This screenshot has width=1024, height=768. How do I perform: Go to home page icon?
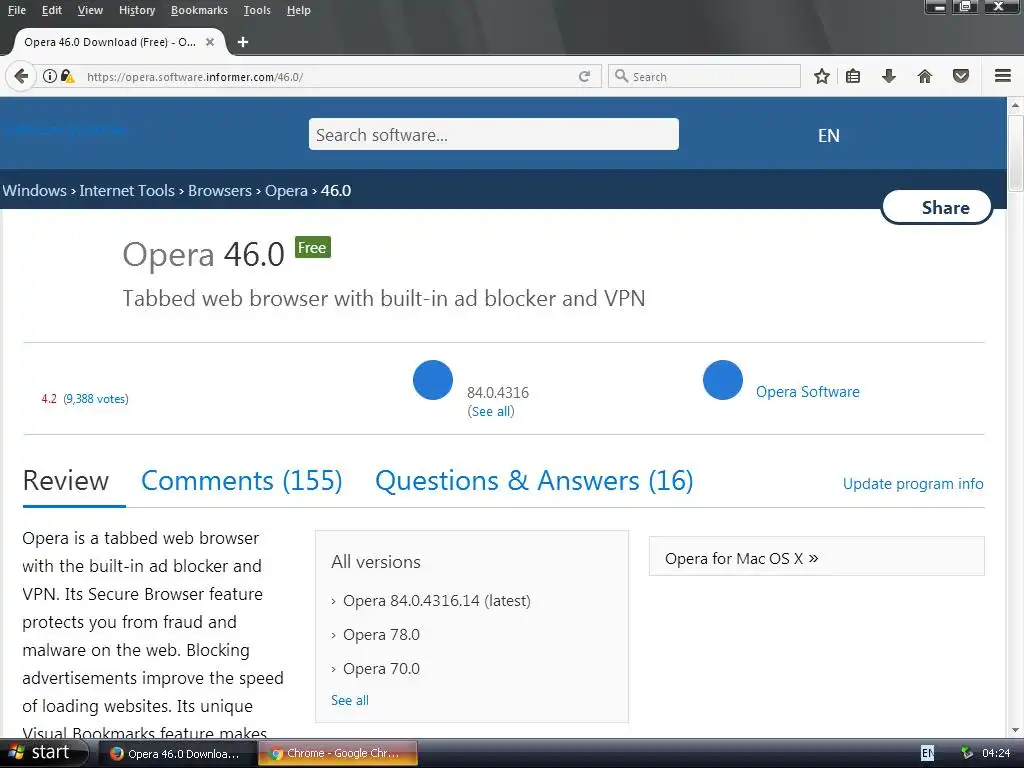click(x=925, y=76)
